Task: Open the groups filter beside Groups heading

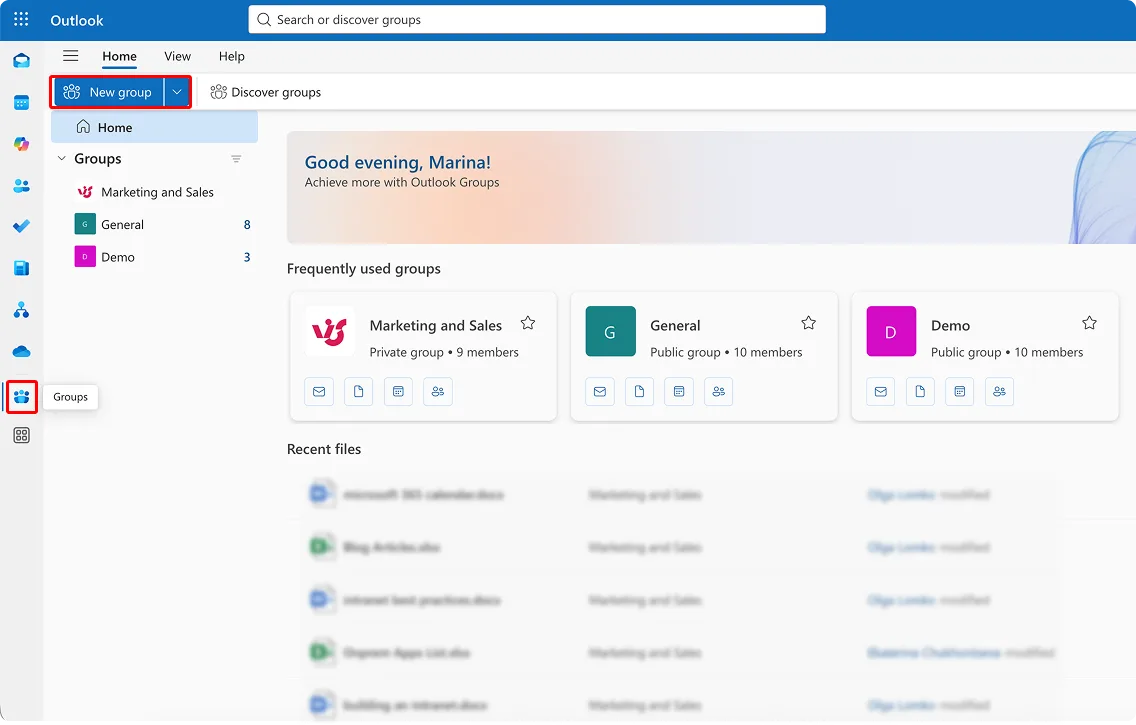Action: tap(236, 158)
